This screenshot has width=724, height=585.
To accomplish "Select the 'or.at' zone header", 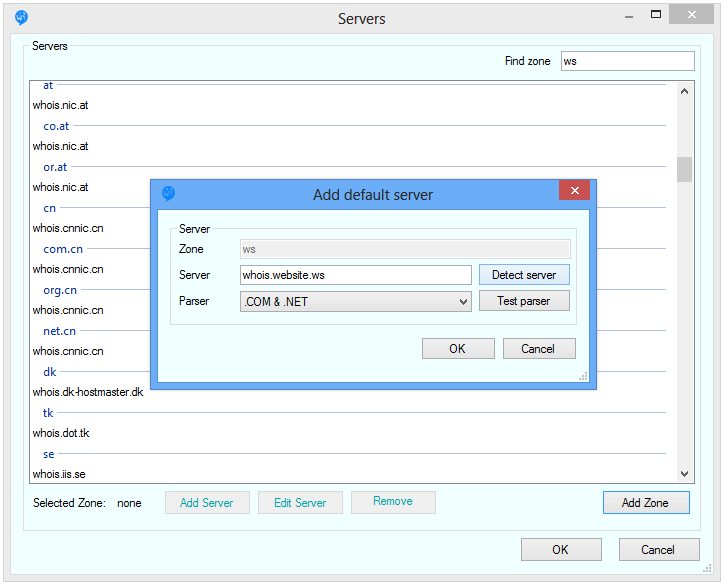I will [x=55, y=167].
